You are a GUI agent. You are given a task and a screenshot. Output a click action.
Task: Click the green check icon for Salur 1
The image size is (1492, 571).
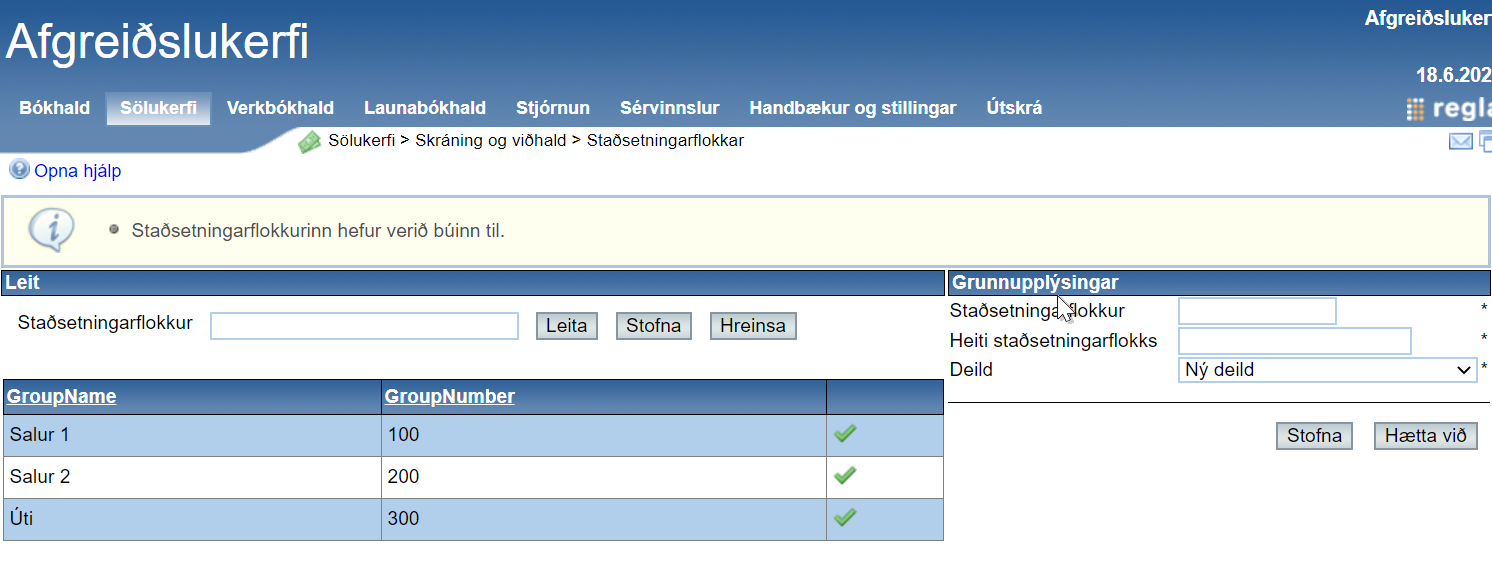click(x=845, y=434)
